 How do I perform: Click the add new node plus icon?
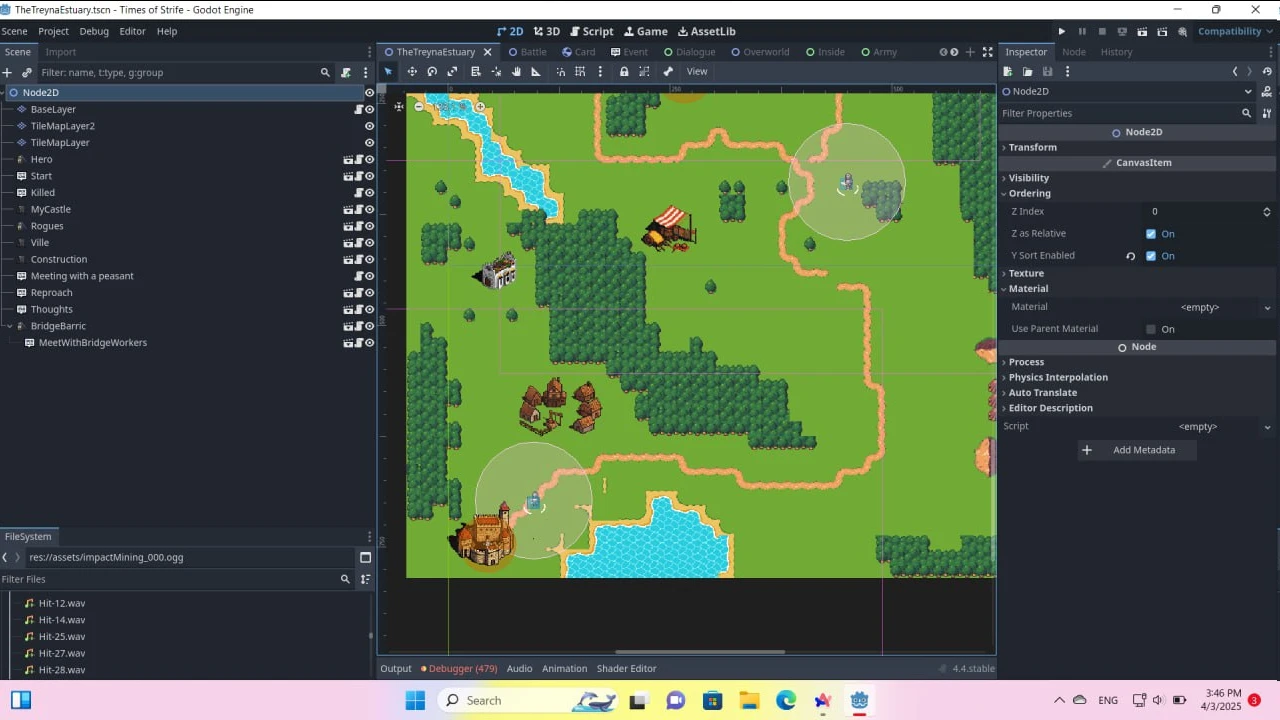(x=7, y=72)
